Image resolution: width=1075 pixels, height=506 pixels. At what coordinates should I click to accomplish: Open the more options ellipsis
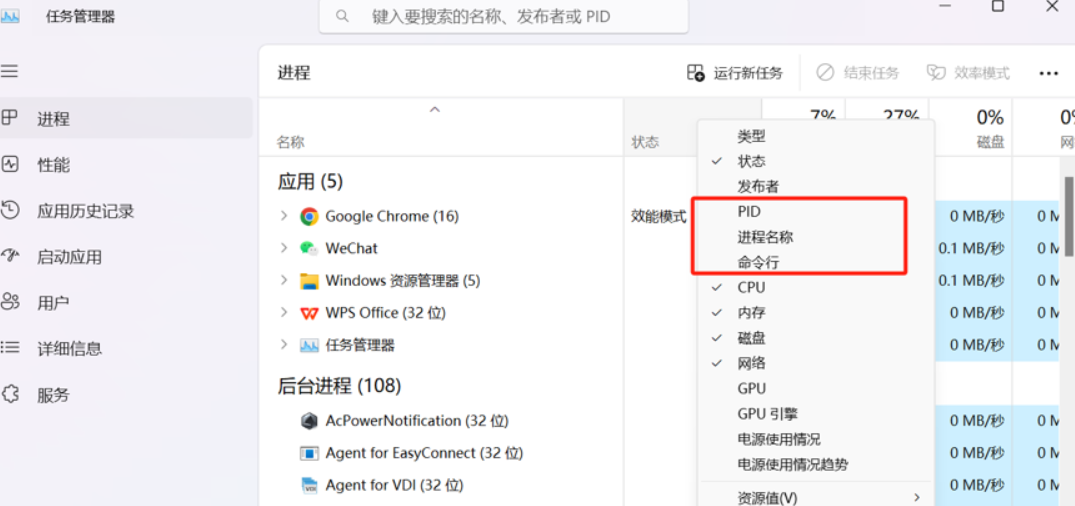(1049, 73)
